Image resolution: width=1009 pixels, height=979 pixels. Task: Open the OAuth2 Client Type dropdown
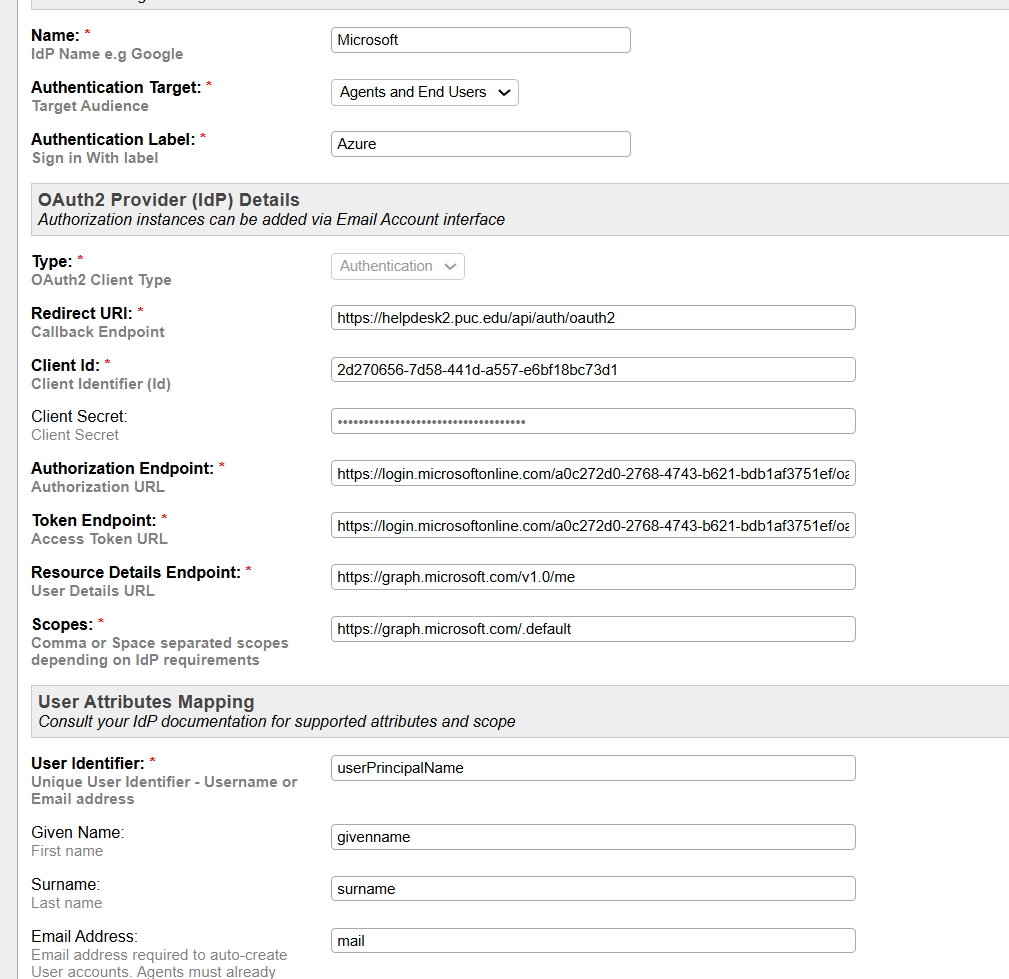(397, 266)
